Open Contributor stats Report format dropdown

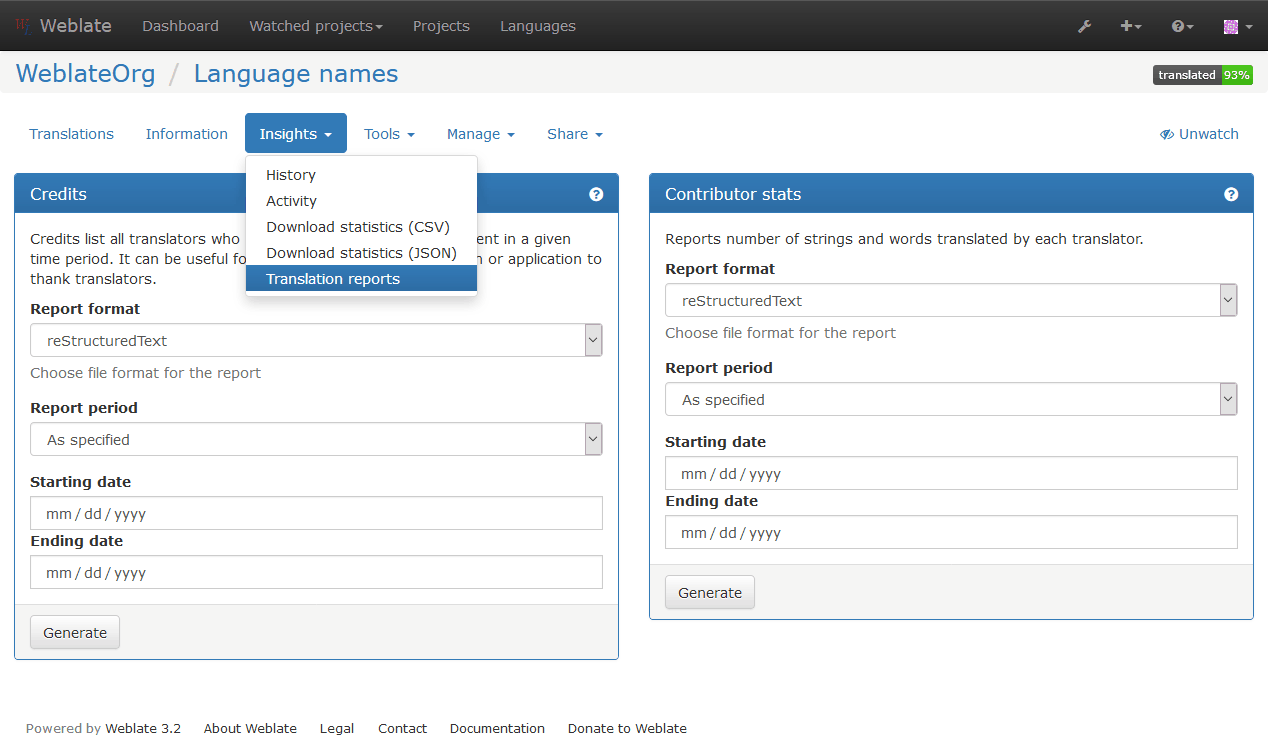point(951,300)
